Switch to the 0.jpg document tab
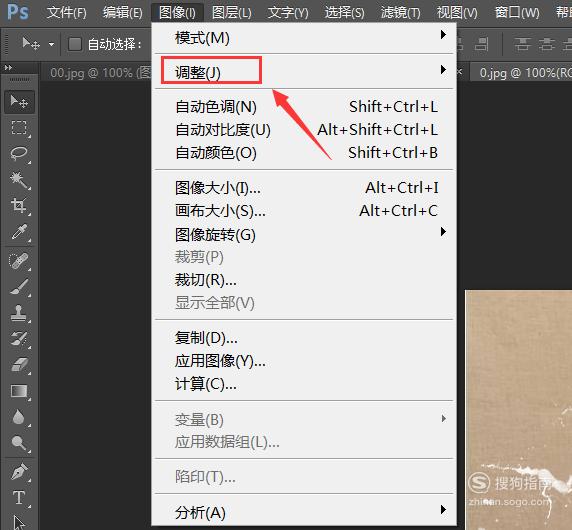This screenshot has height=530, width=572. (522, 73)
